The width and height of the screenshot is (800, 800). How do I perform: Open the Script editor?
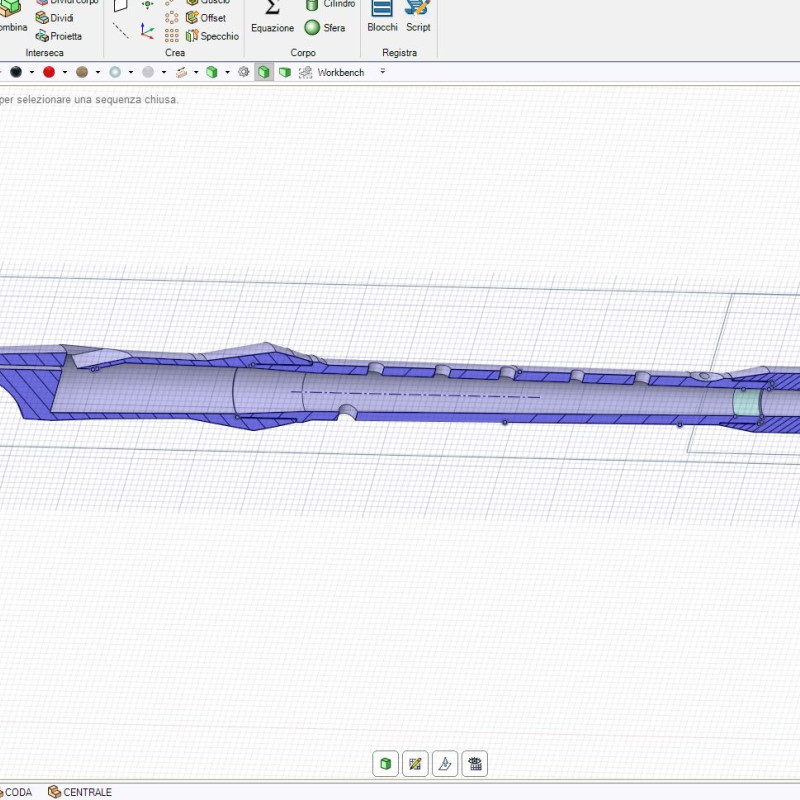[x=418, y=17]
